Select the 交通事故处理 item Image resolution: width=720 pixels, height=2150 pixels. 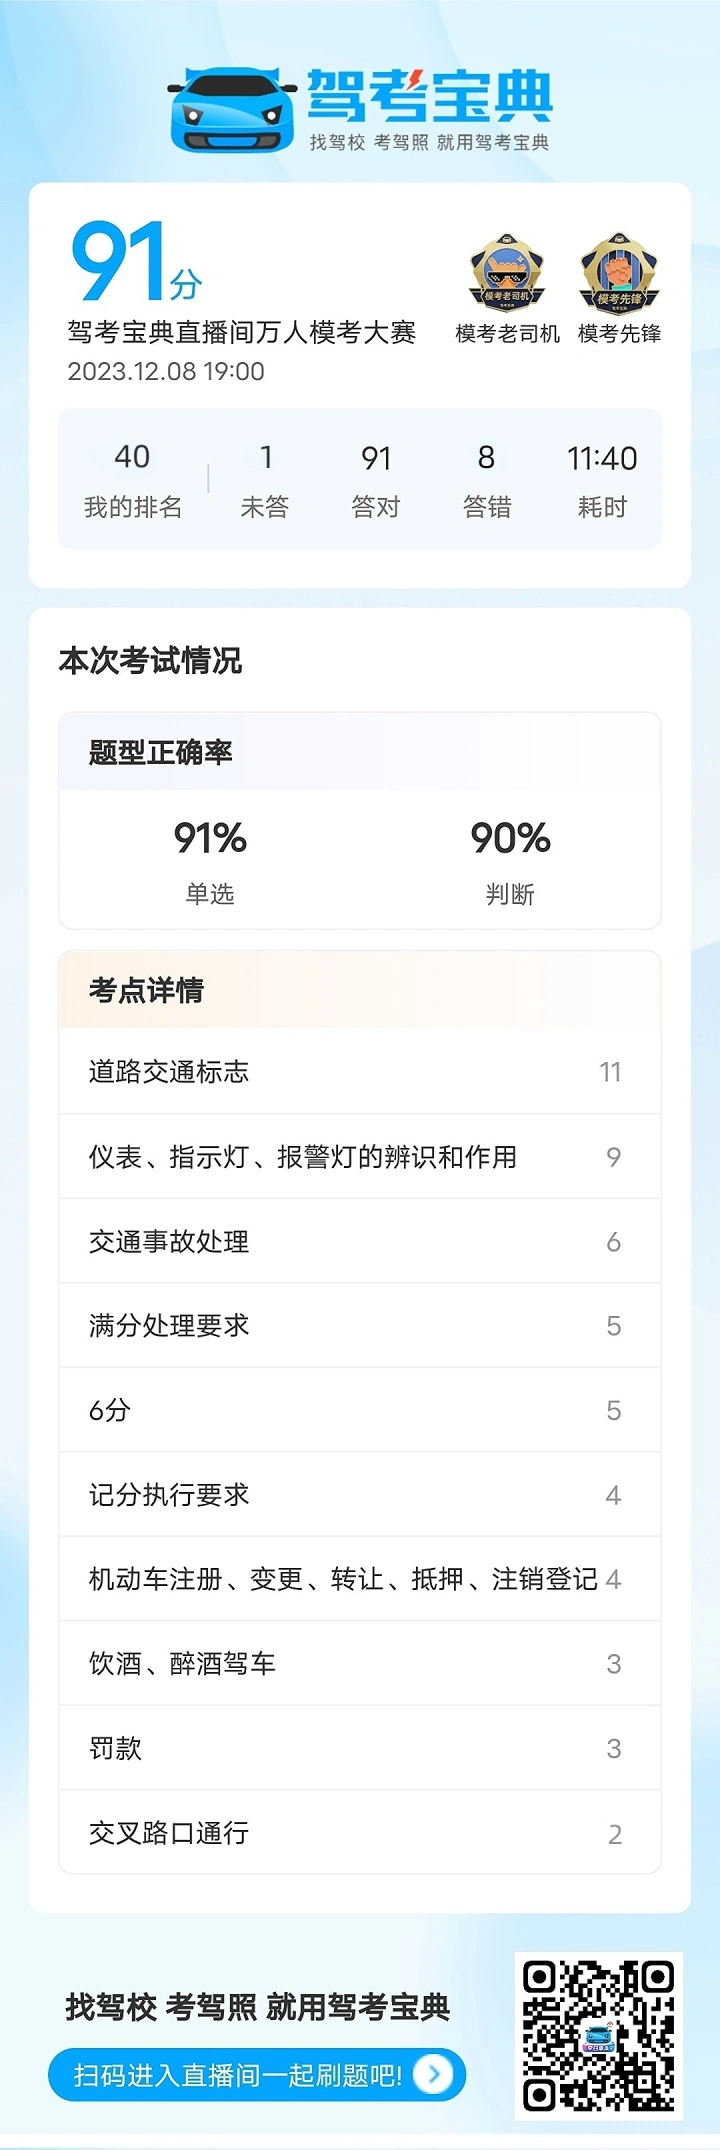coord(360,1241)
